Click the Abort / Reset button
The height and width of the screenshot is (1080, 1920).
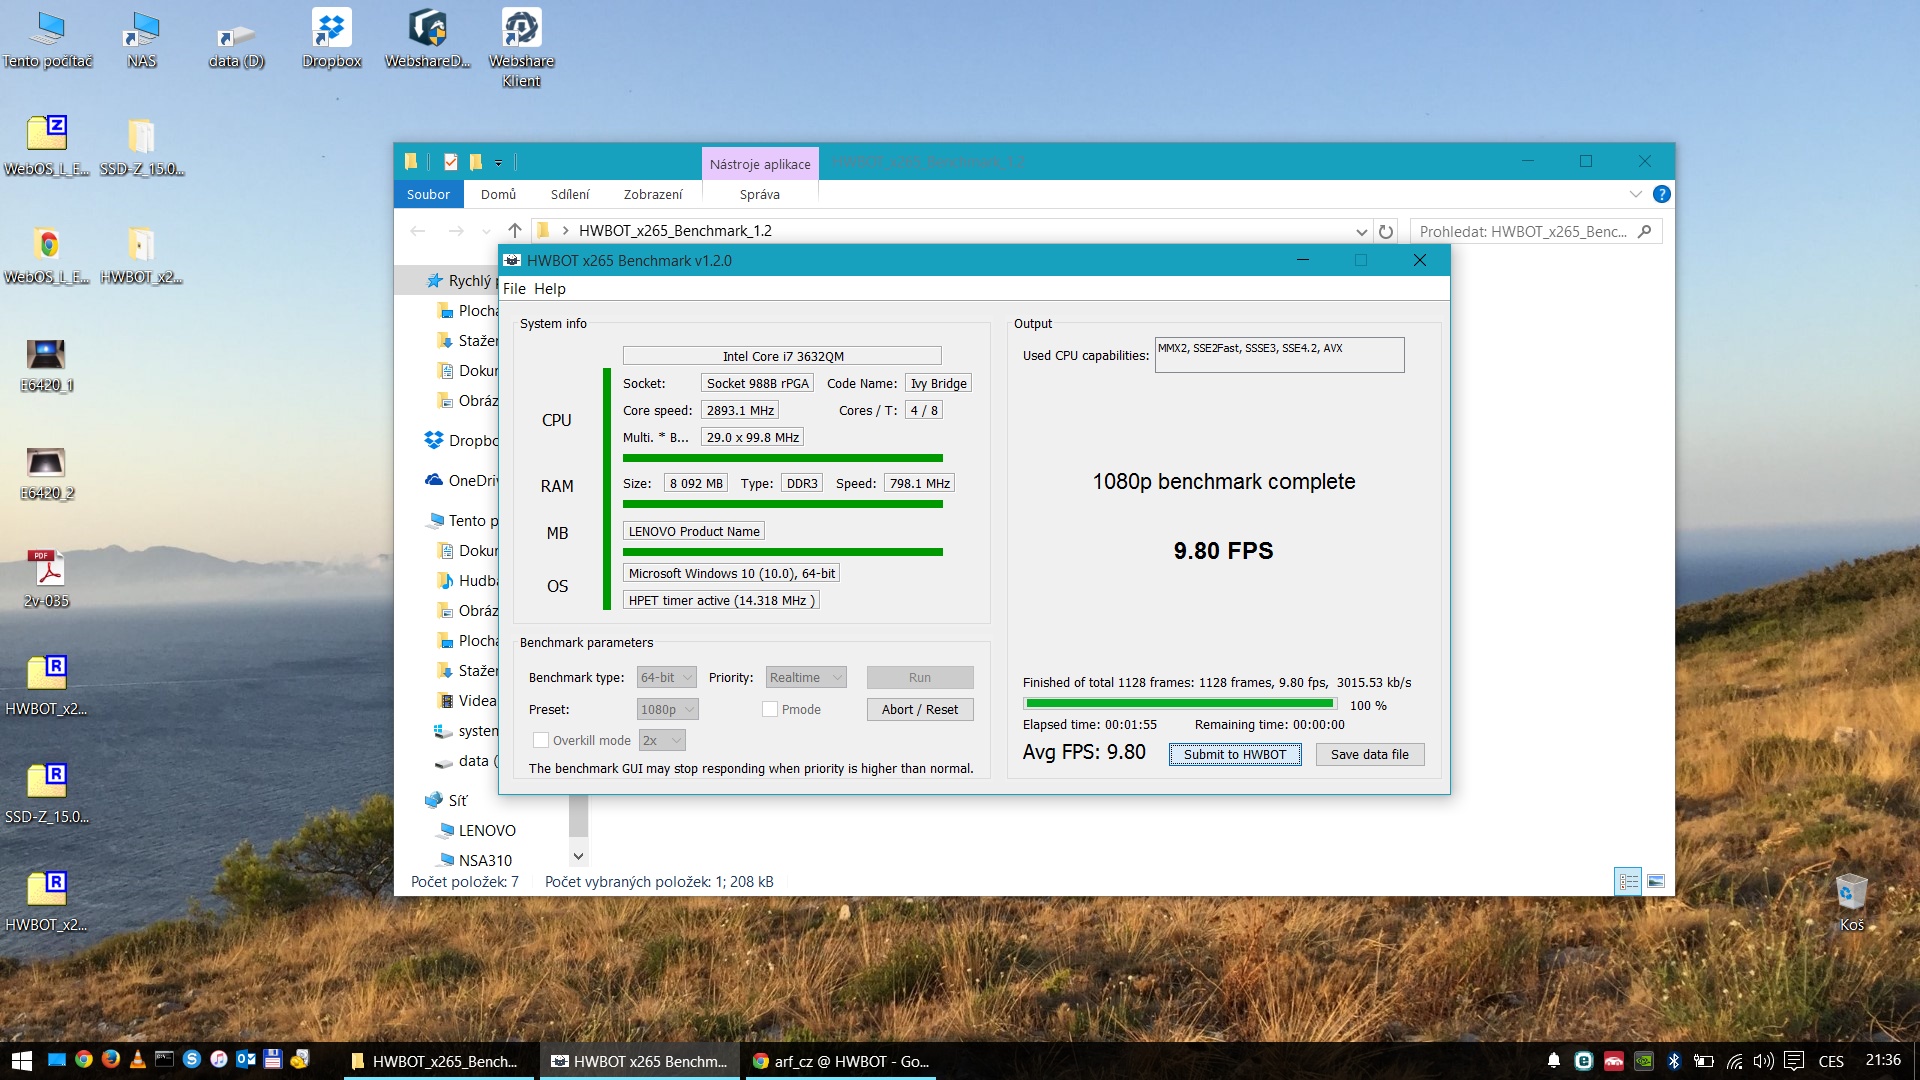920,709
